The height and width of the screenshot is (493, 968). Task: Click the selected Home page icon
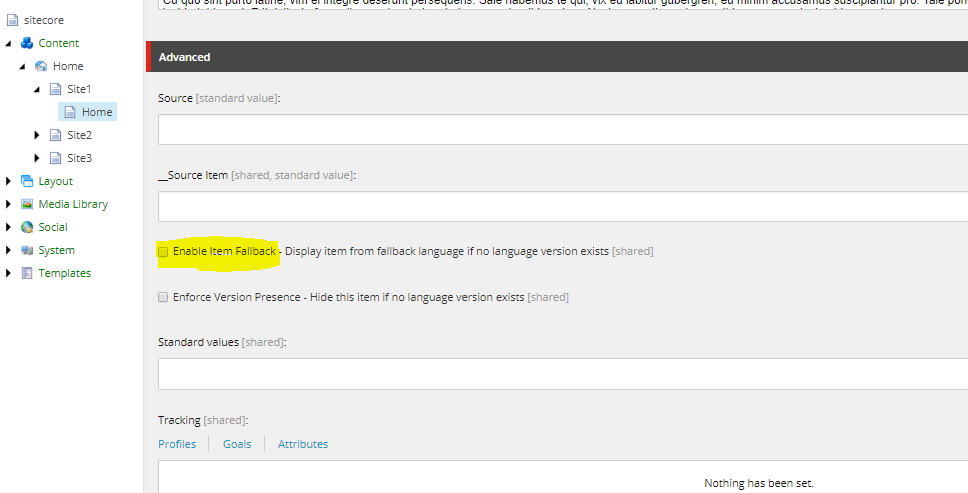pyautogui.click(x=70, y=112)
